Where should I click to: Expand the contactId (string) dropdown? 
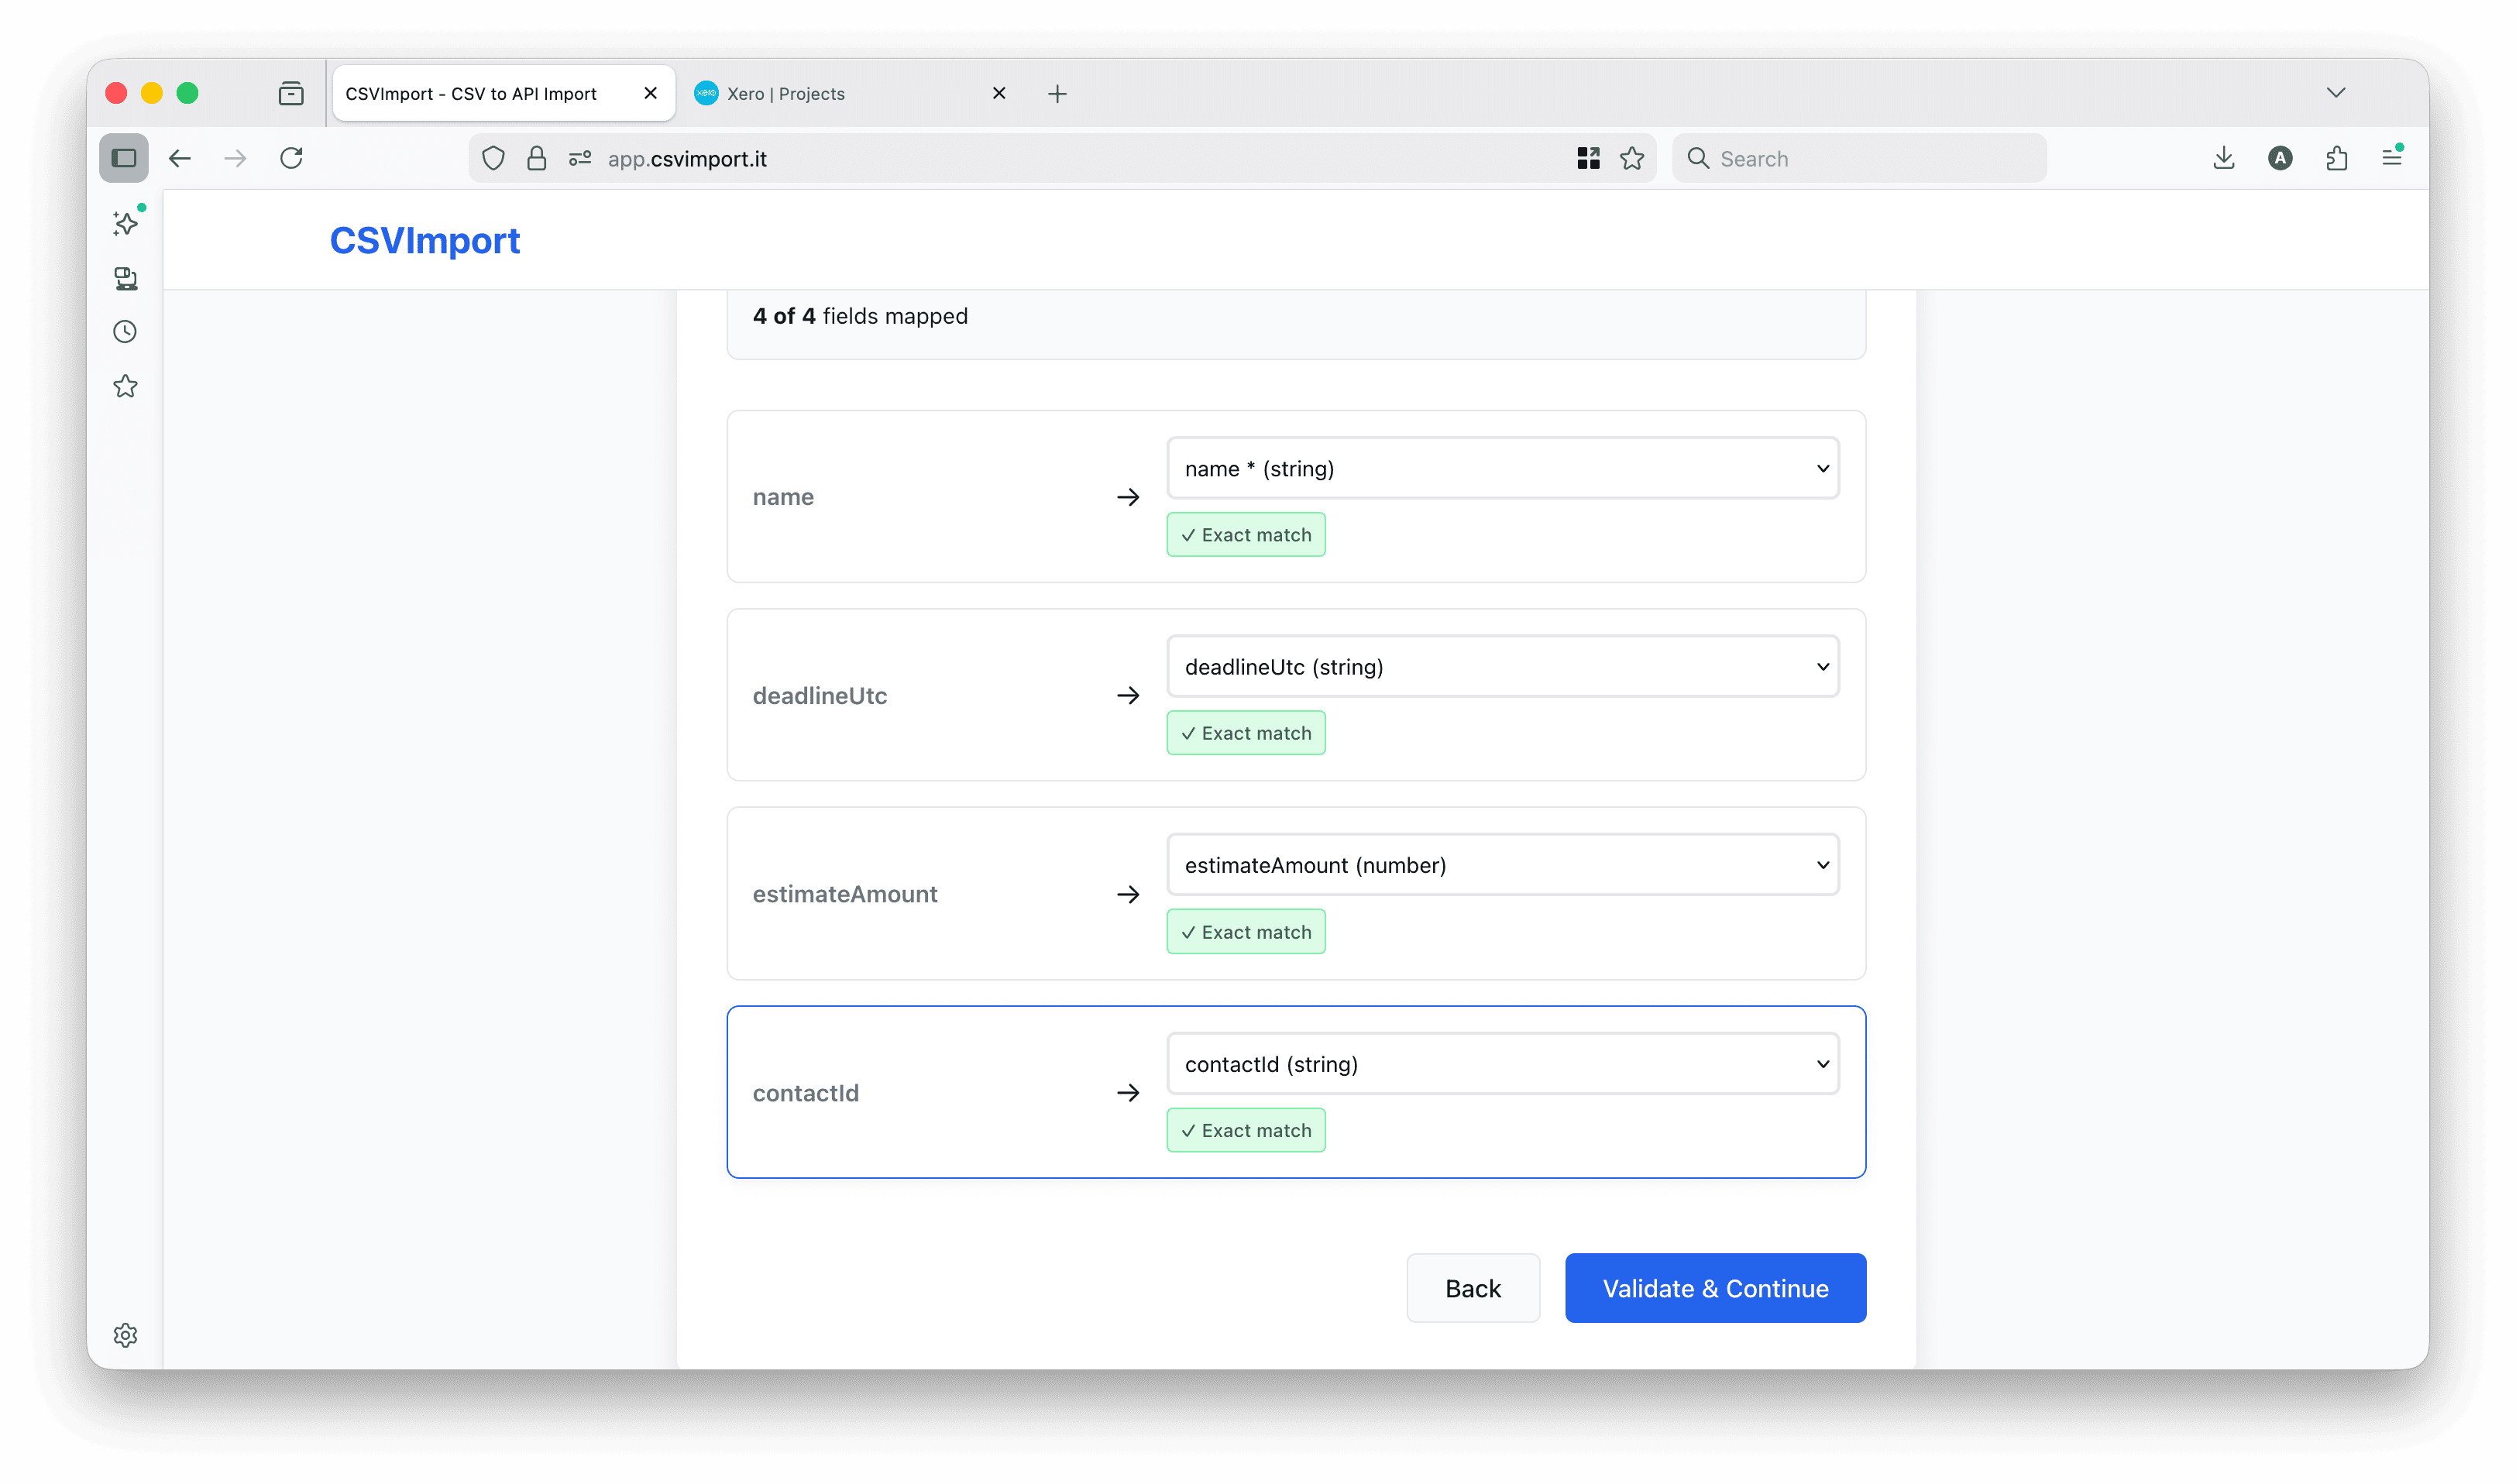1502,1064
